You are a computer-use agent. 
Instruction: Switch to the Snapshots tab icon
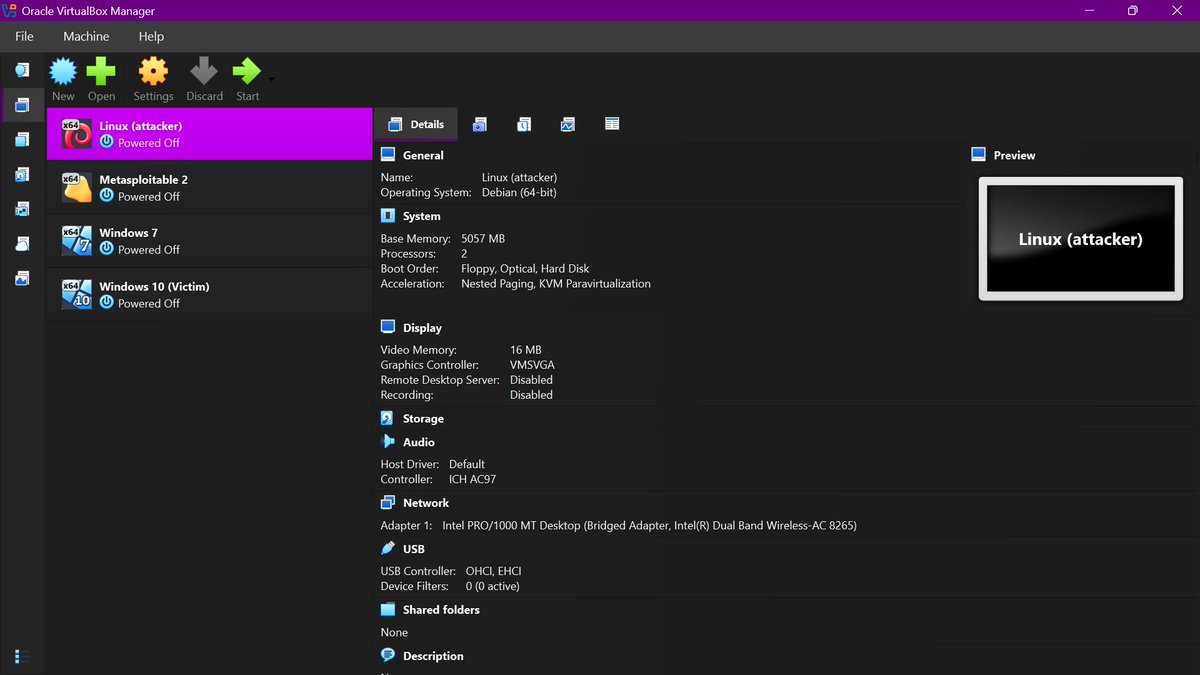click(480, 124)
